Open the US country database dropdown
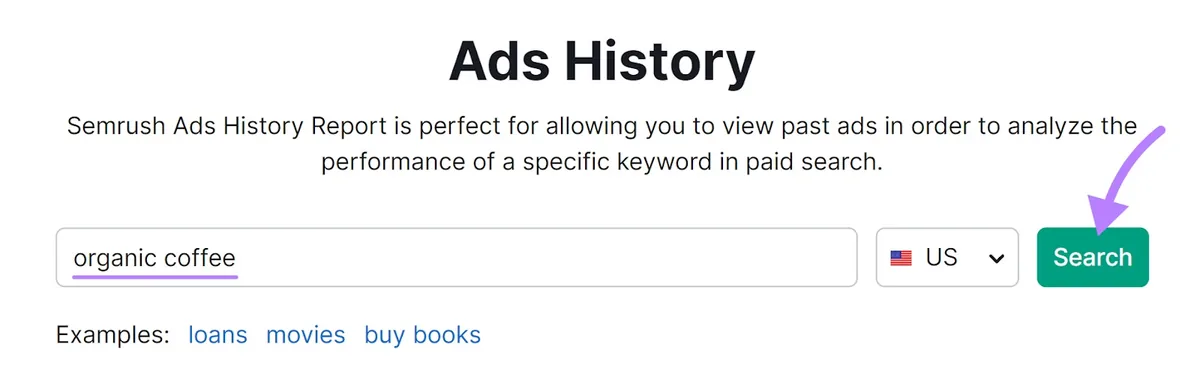The width and height of the screenshot is (1200, 371). tap(947, 258)
